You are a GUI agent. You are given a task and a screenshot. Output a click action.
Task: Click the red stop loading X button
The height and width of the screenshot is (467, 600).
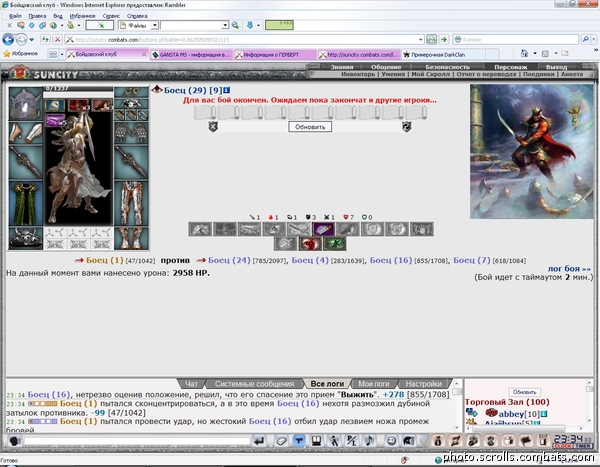coord(57,39)
